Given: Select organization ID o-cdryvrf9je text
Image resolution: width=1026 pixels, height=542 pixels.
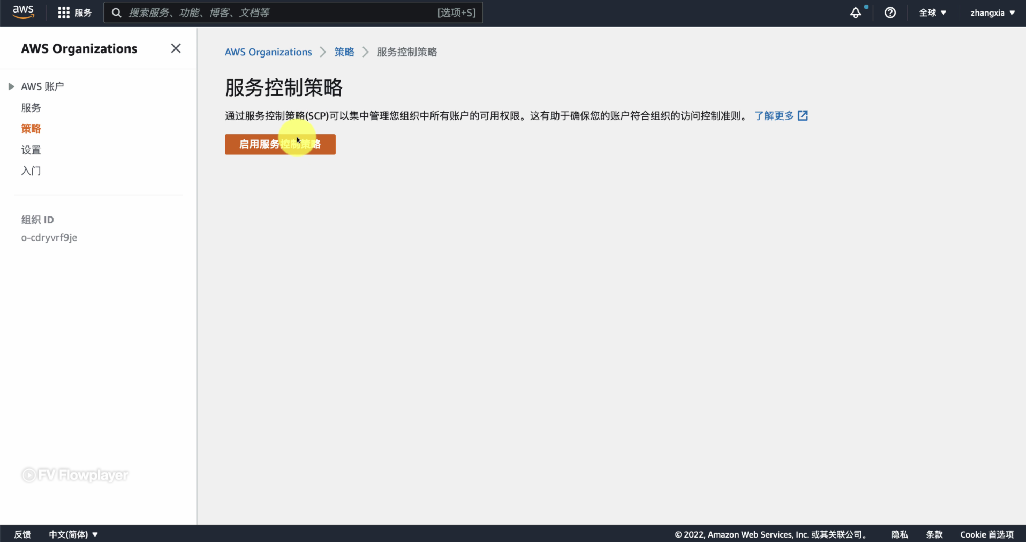Looking at the screenshot, I should point(49,238).
